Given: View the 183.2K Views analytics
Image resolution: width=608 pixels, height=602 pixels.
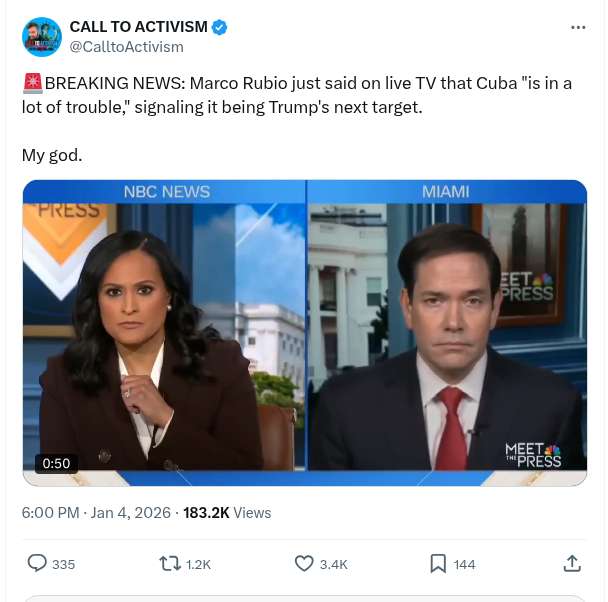Looking at the screenshot, I should (227, 513).
